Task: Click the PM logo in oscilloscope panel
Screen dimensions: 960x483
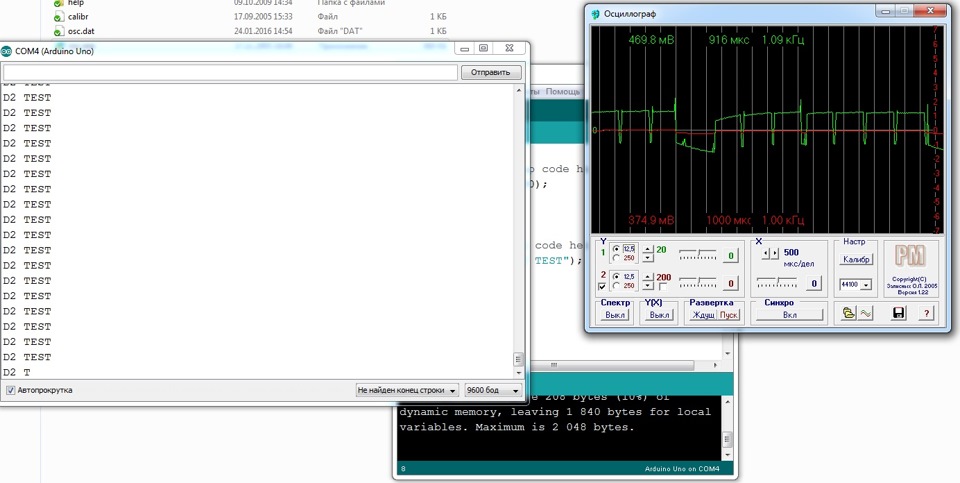Action: point(910,255)
